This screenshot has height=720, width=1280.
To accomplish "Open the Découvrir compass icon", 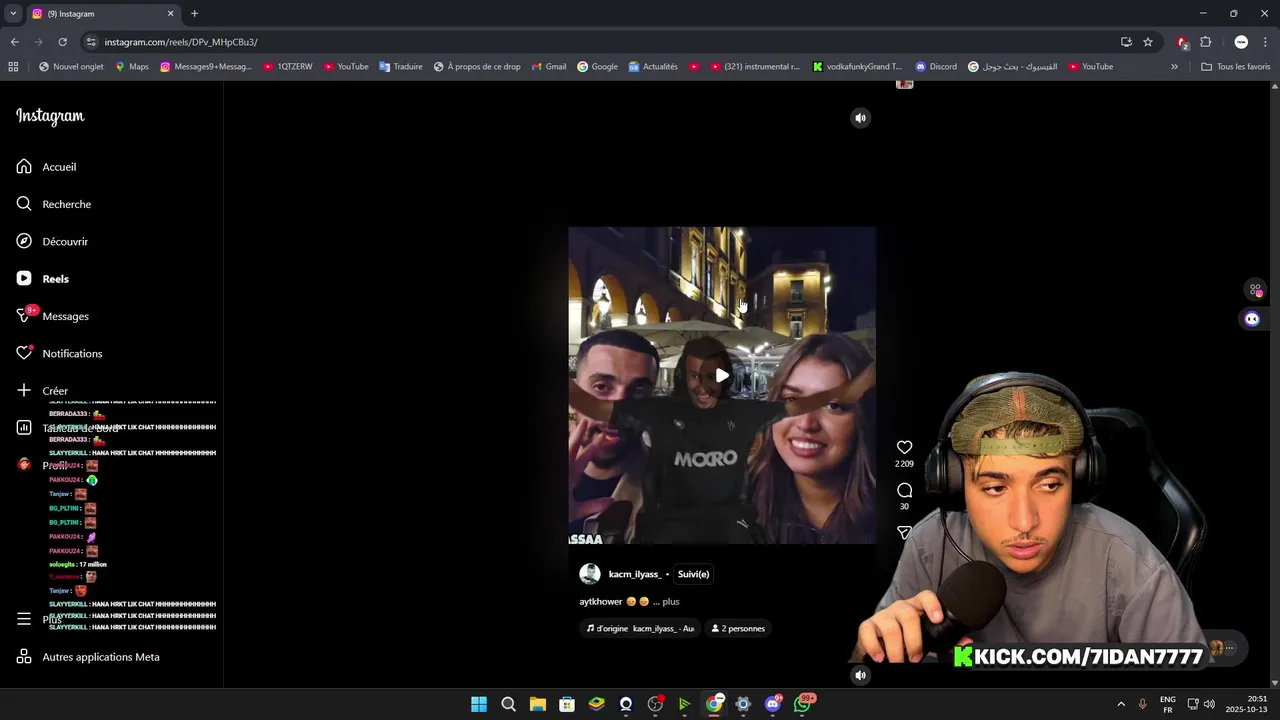I will tap(24, 241).
